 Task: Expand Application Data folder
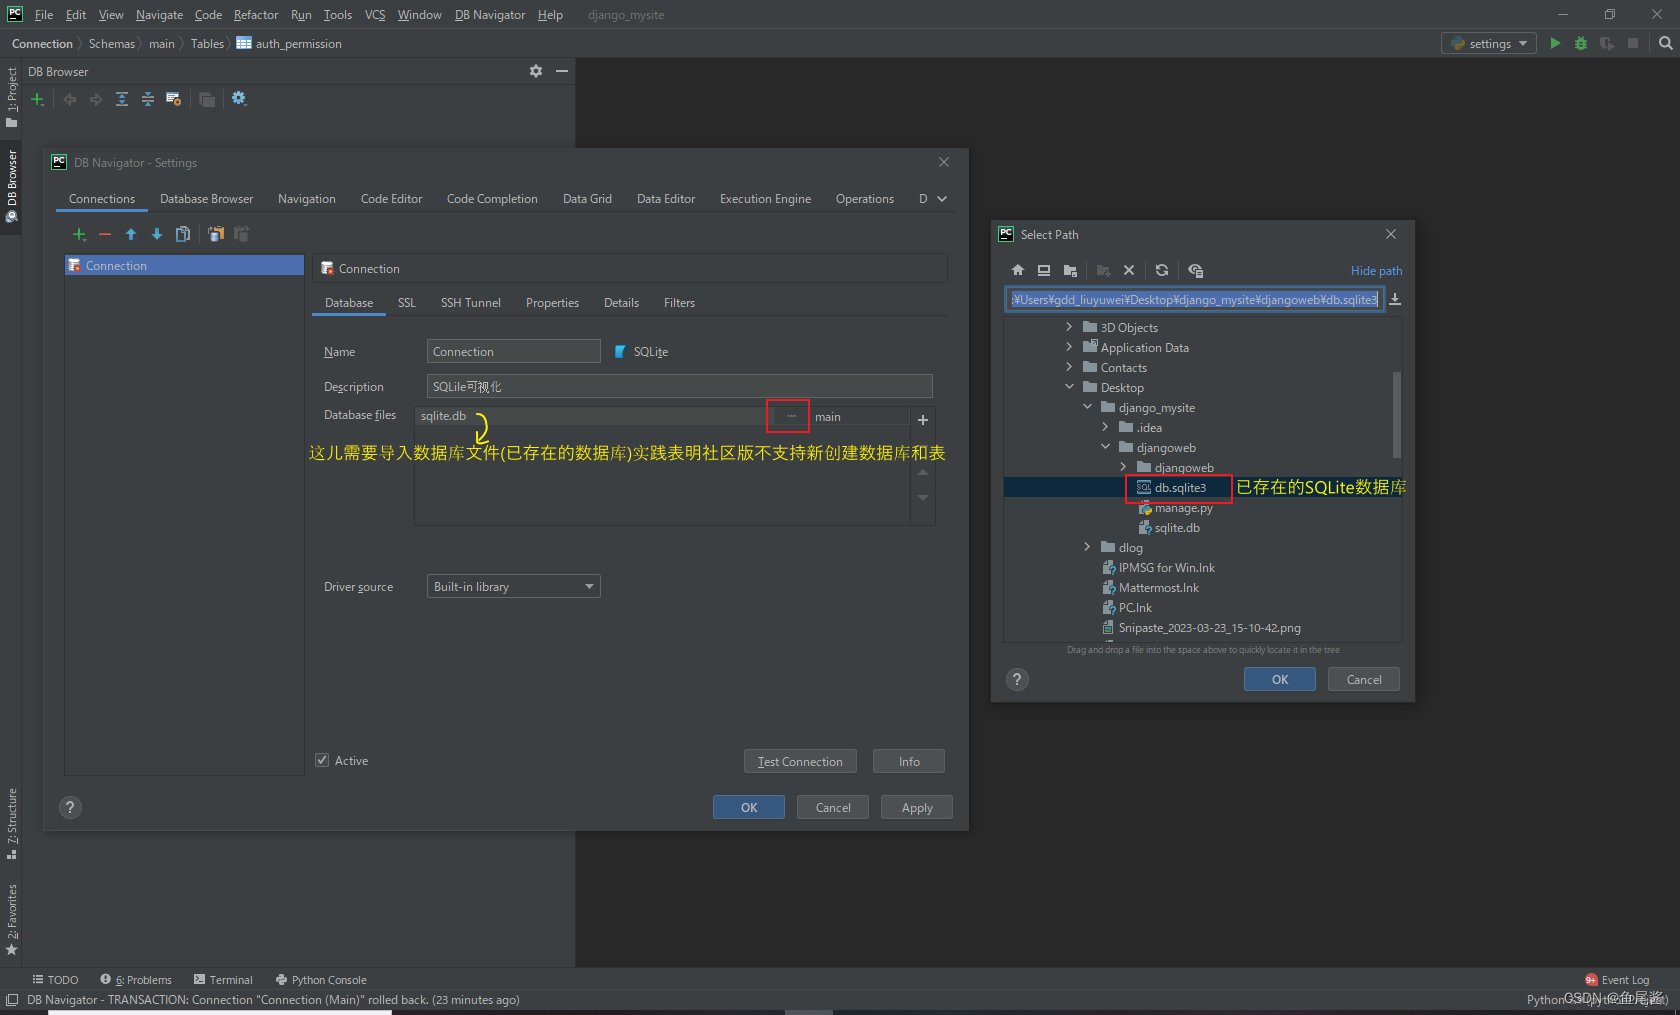coord(1069,347)
